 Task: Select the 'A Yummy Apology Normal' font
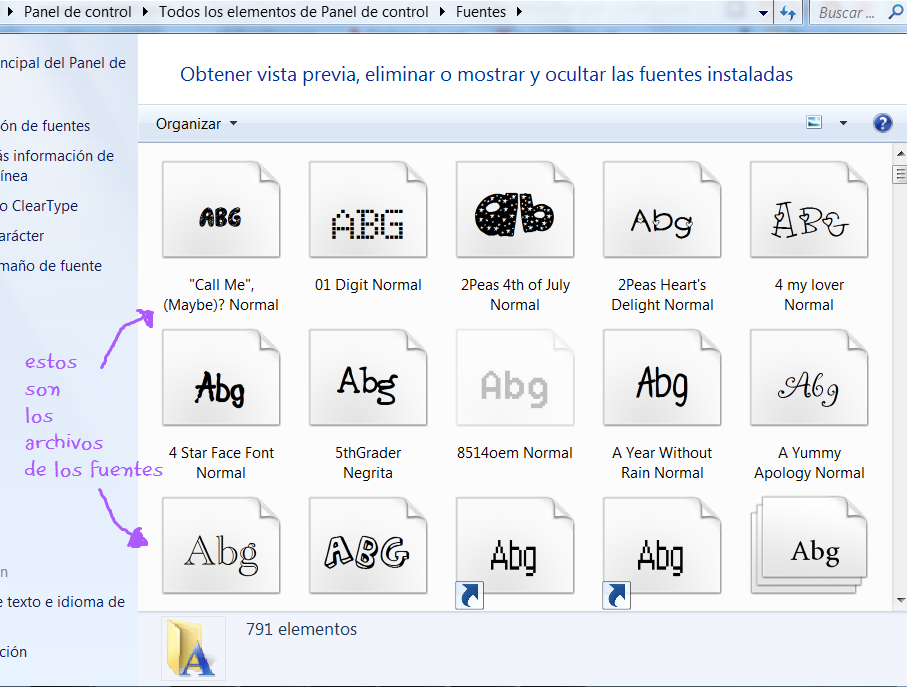[808, 377]
